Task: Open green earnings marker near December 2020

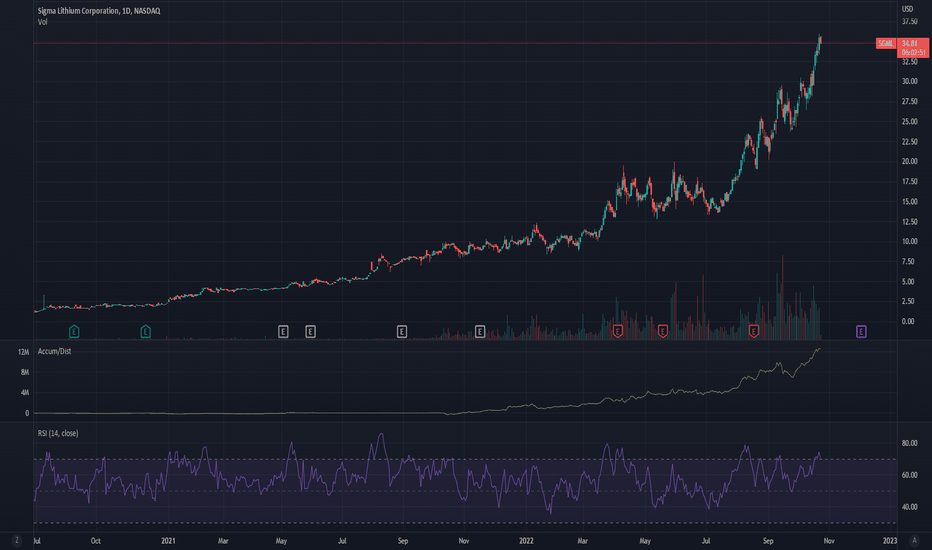Action: tap(145, 331)
